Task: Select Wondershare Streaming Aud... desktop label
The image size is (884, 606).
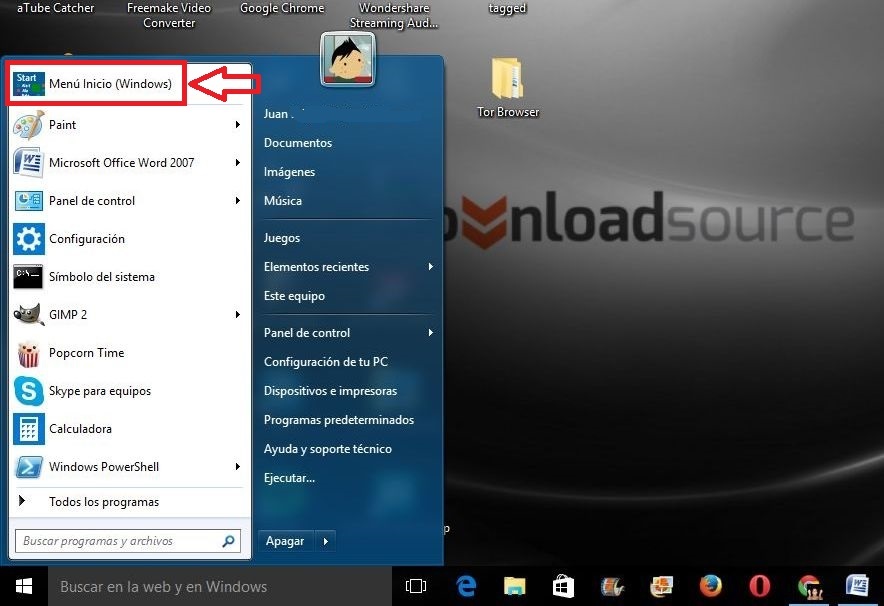Action: click(x=394, y=15)
